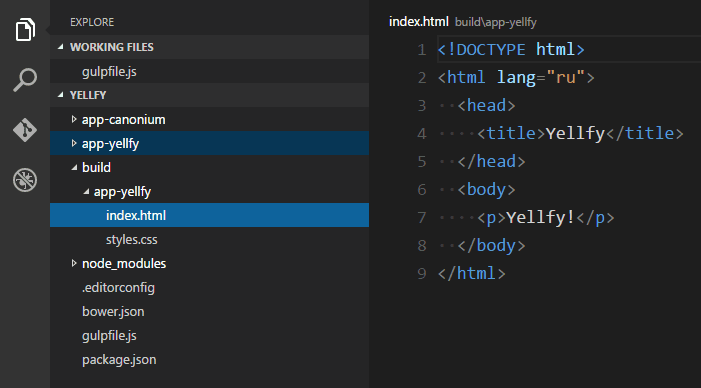Click the Yellfy! paragraph text

541,217
